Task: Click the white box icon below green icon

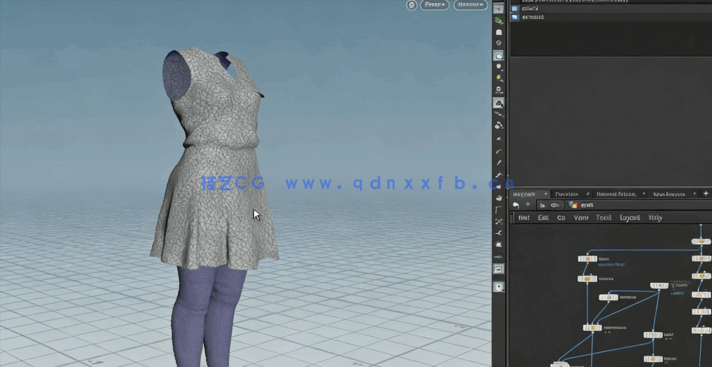Action: click(x=499, y=32)
